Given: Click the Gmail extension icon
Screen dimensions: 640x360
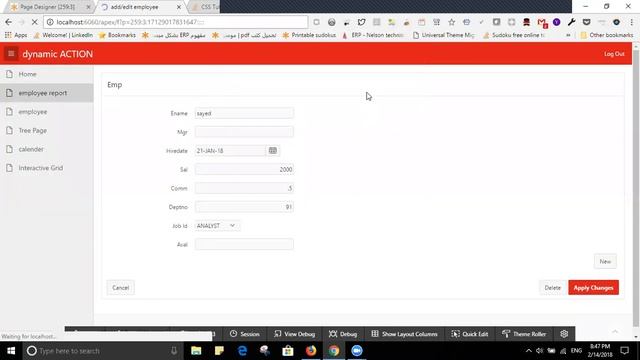Looking at the screenshot, I should [542, 22].
